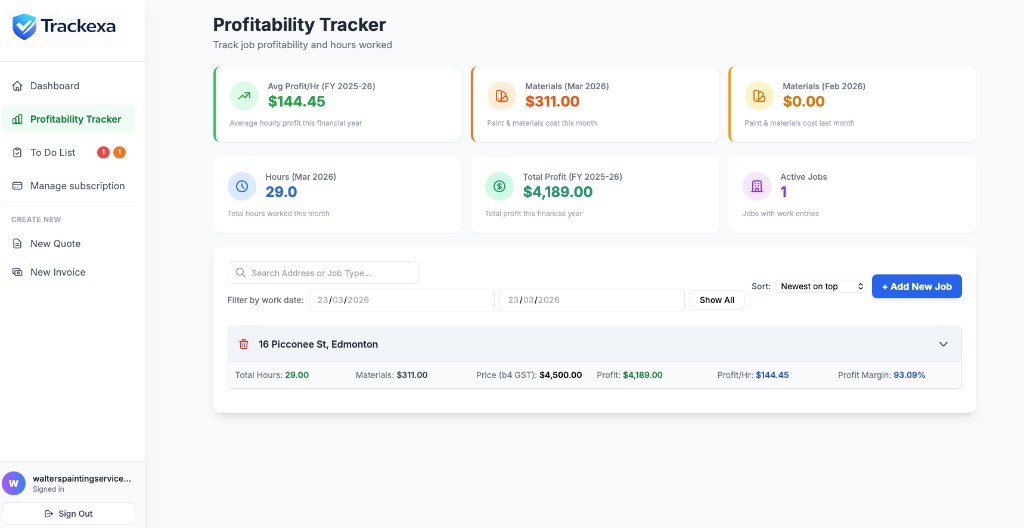This screenshot has height=528, width=1024.
Task: Click the Profitability Tracker page heading
Action: (x=299, y=25)
